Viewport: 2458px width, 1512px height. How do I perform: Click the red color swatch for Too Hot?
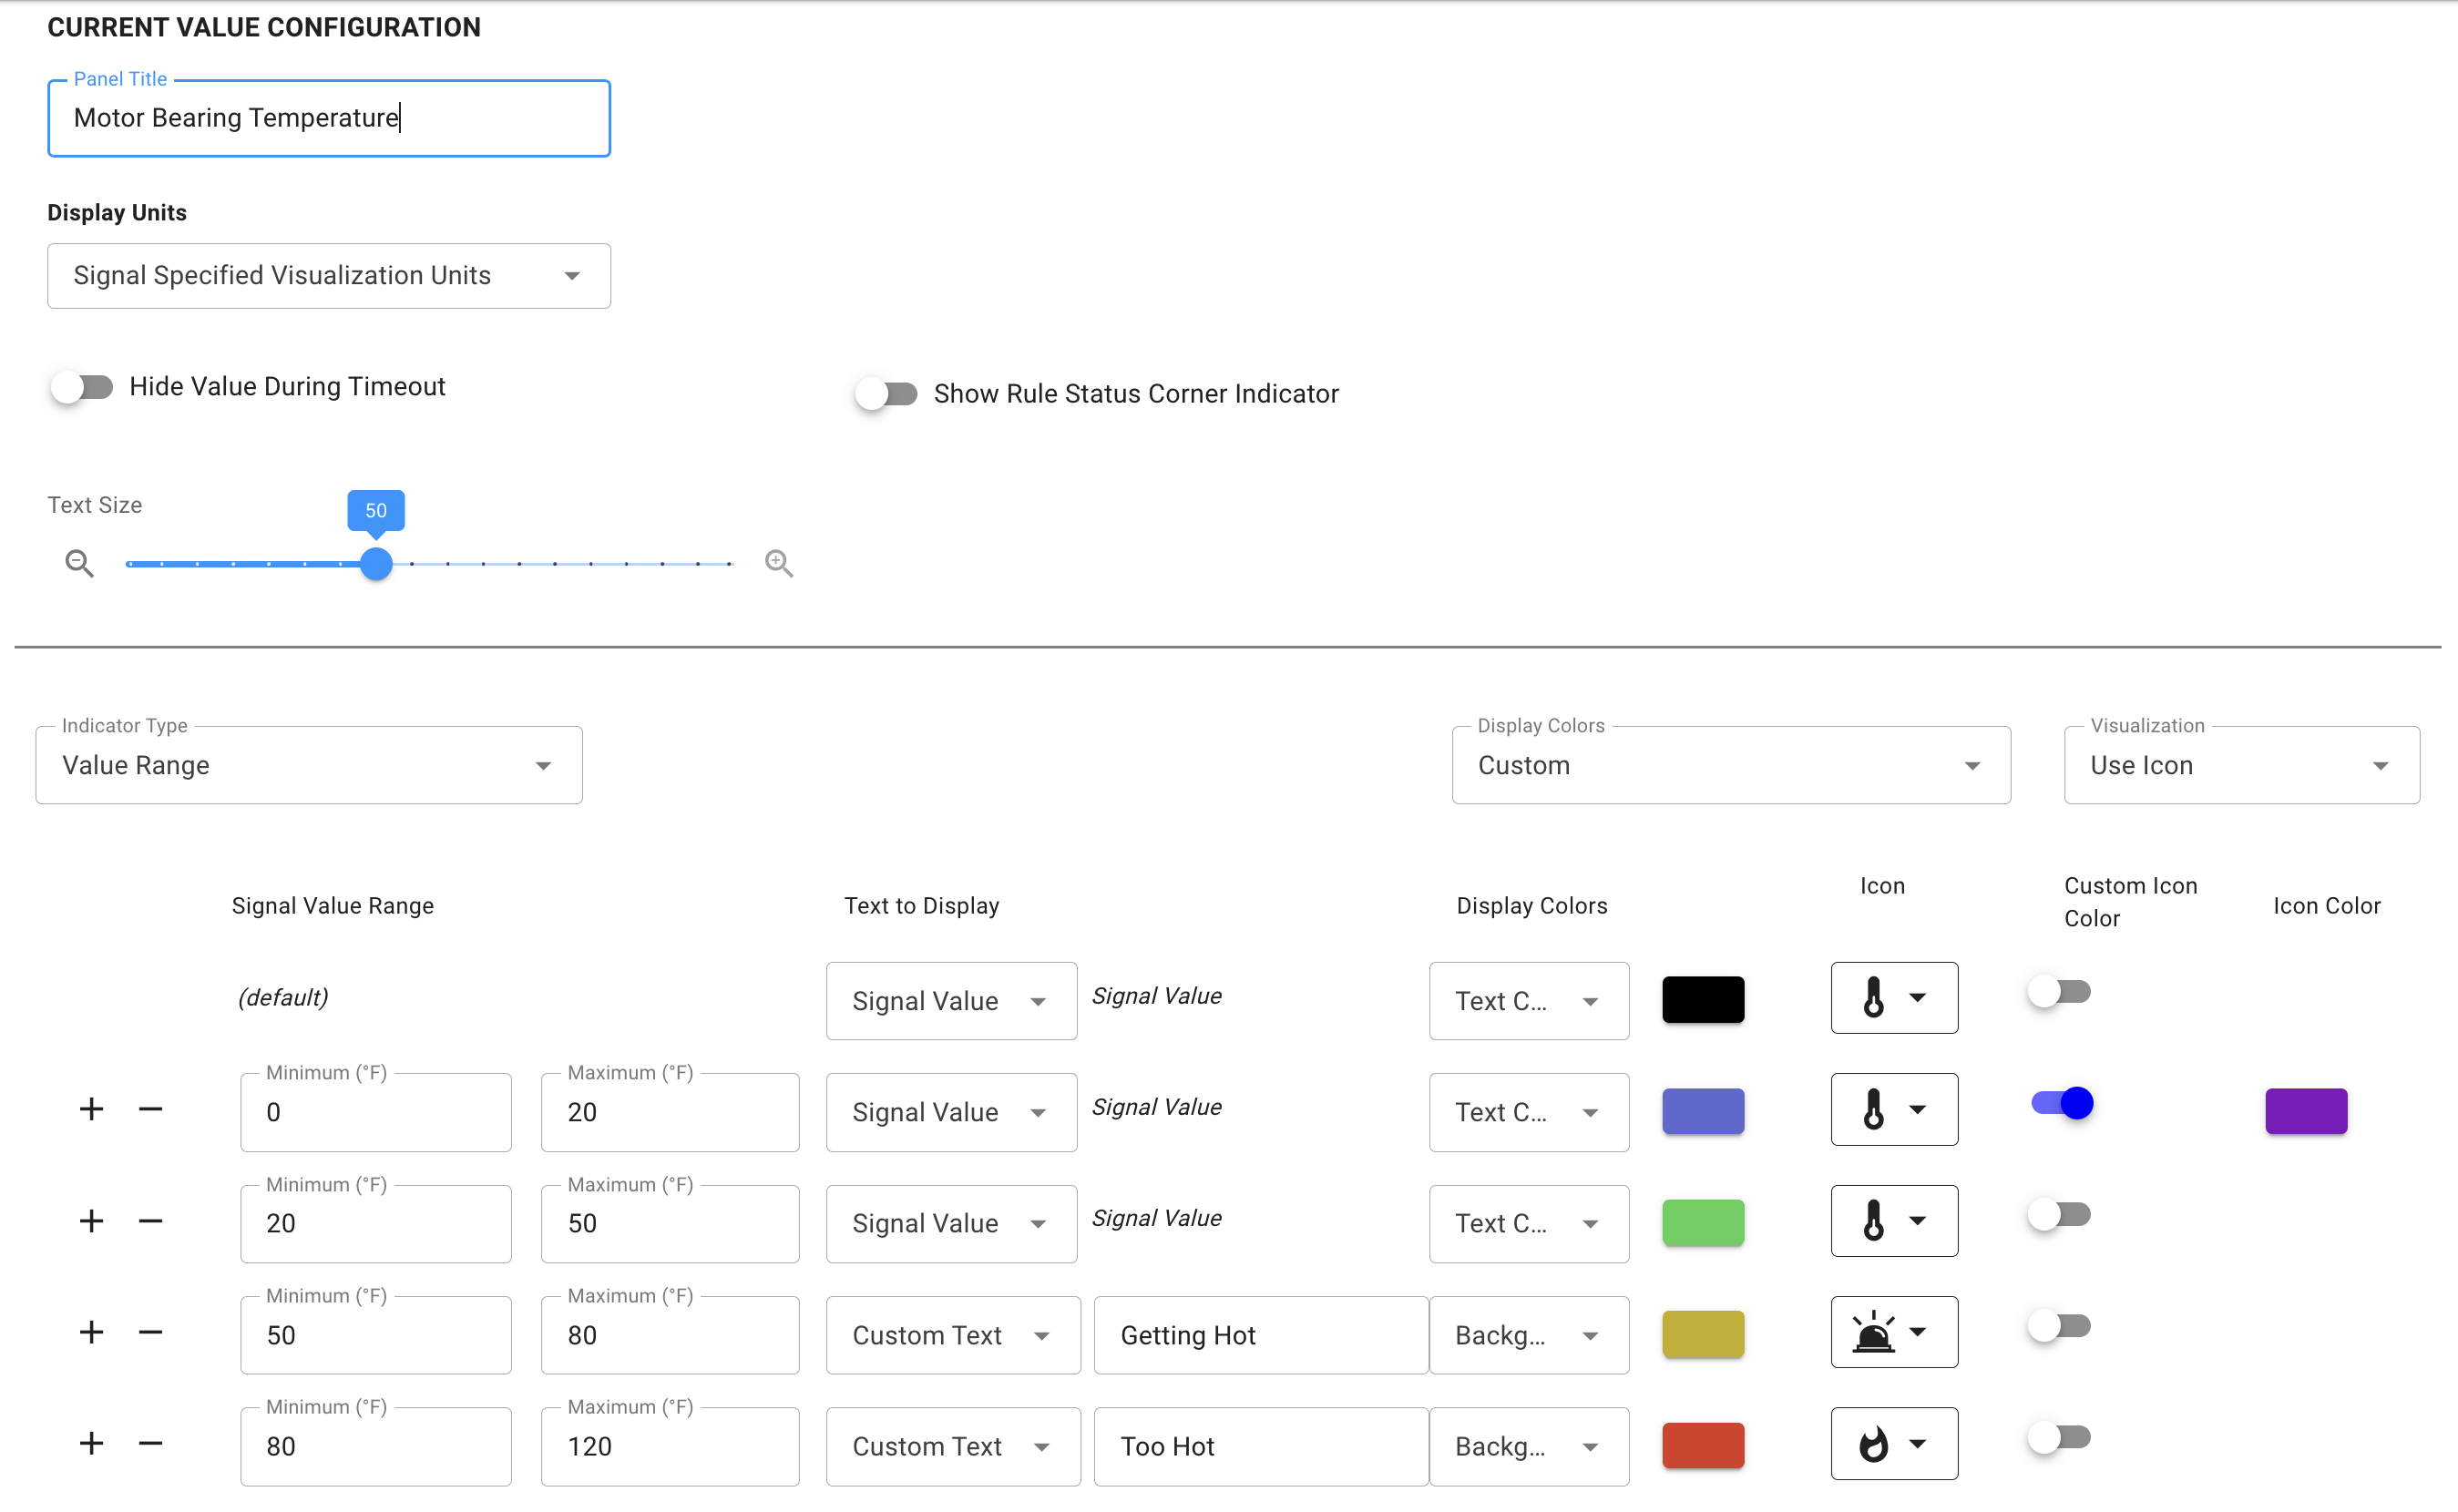[1702, 1446]
